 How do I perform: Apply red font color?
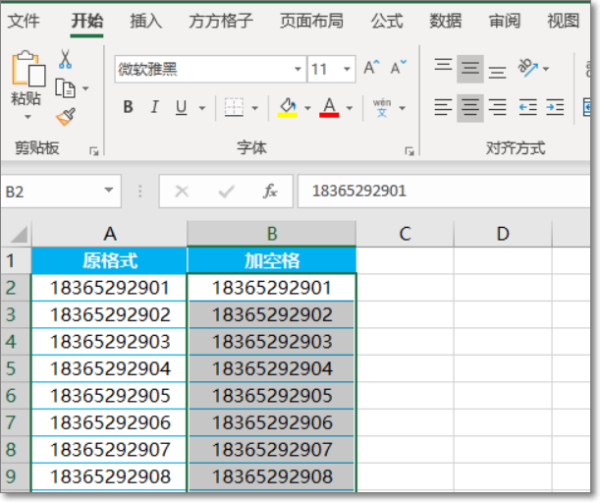(x=329, y=108)
